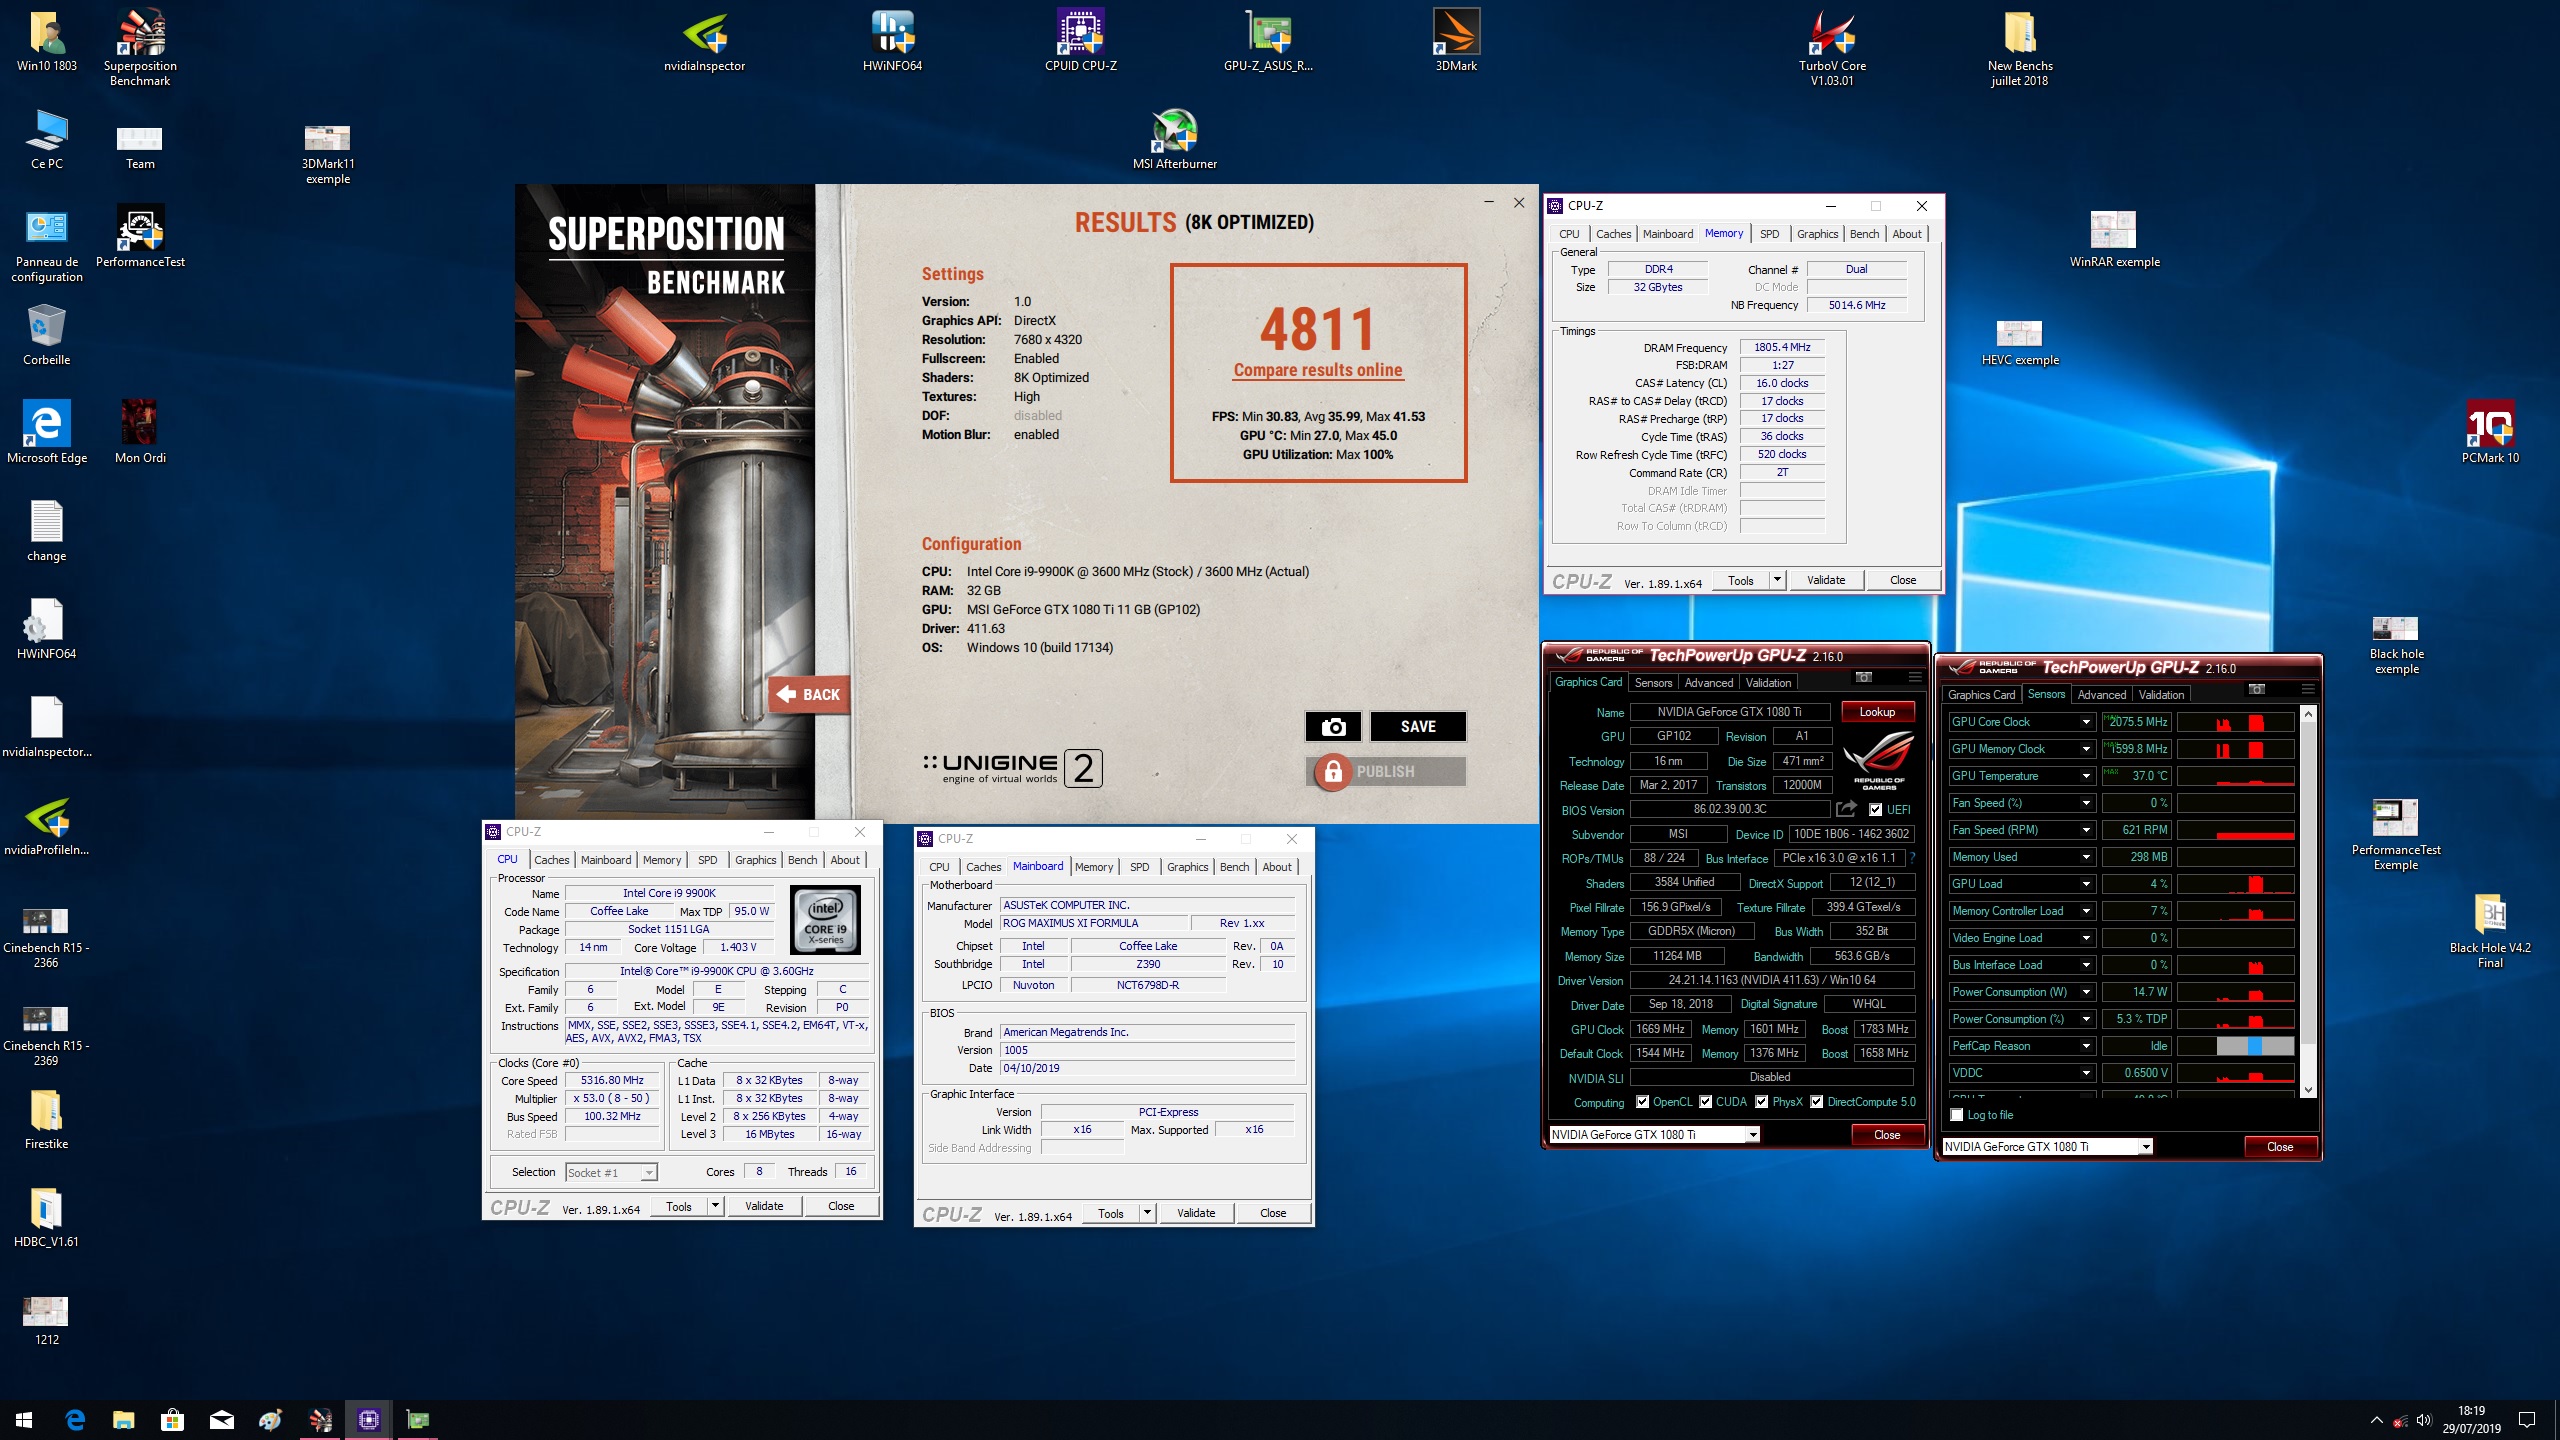Click the Lookup button in GPU-Z
Screen dimensions: 2560x1440
[1877, 712]
